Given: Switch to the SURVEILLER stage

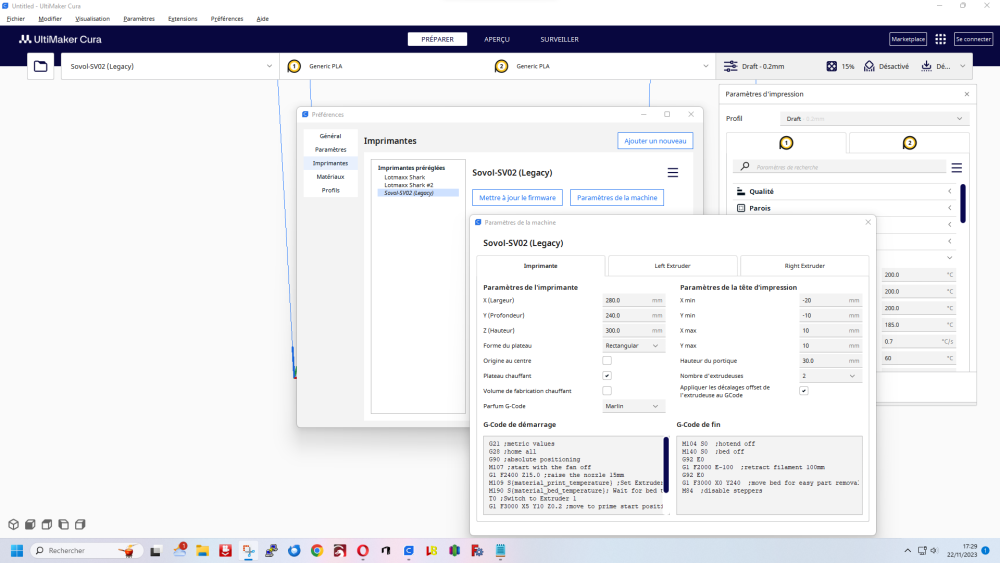Looking at the screenshot, I should pyautogui.click(x=559, y=40).
